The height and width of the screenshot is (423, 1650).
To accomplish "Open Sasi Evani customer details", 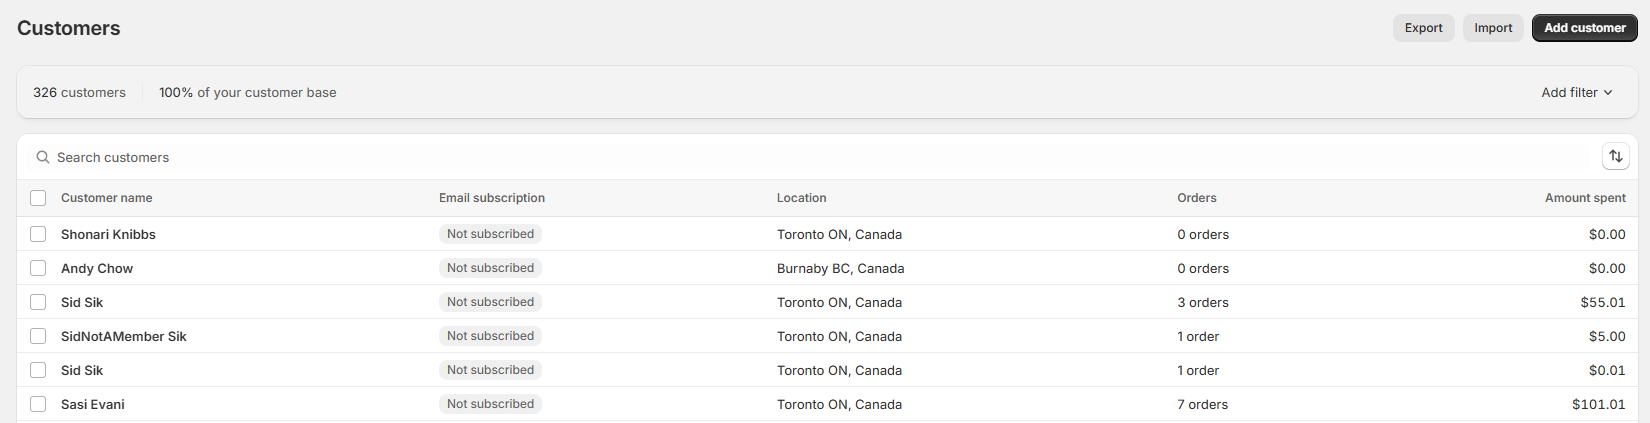I will pos(93,404).
